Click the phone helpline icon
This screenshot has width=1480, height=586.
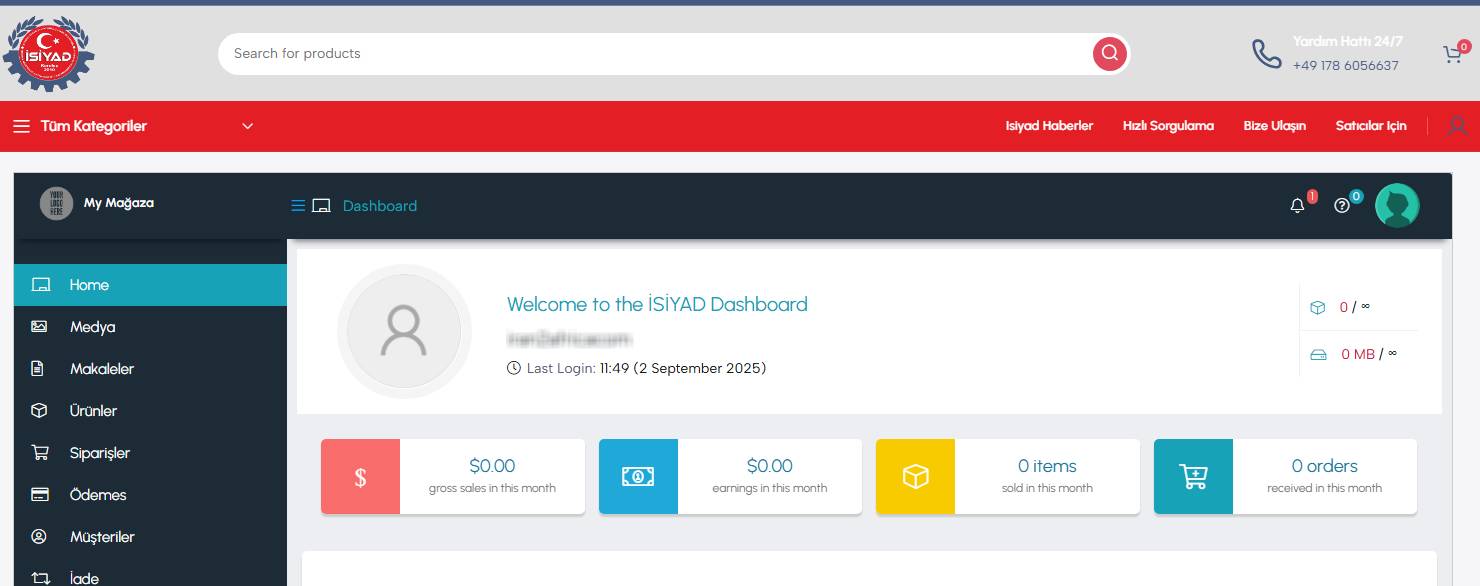[1266, 54]
